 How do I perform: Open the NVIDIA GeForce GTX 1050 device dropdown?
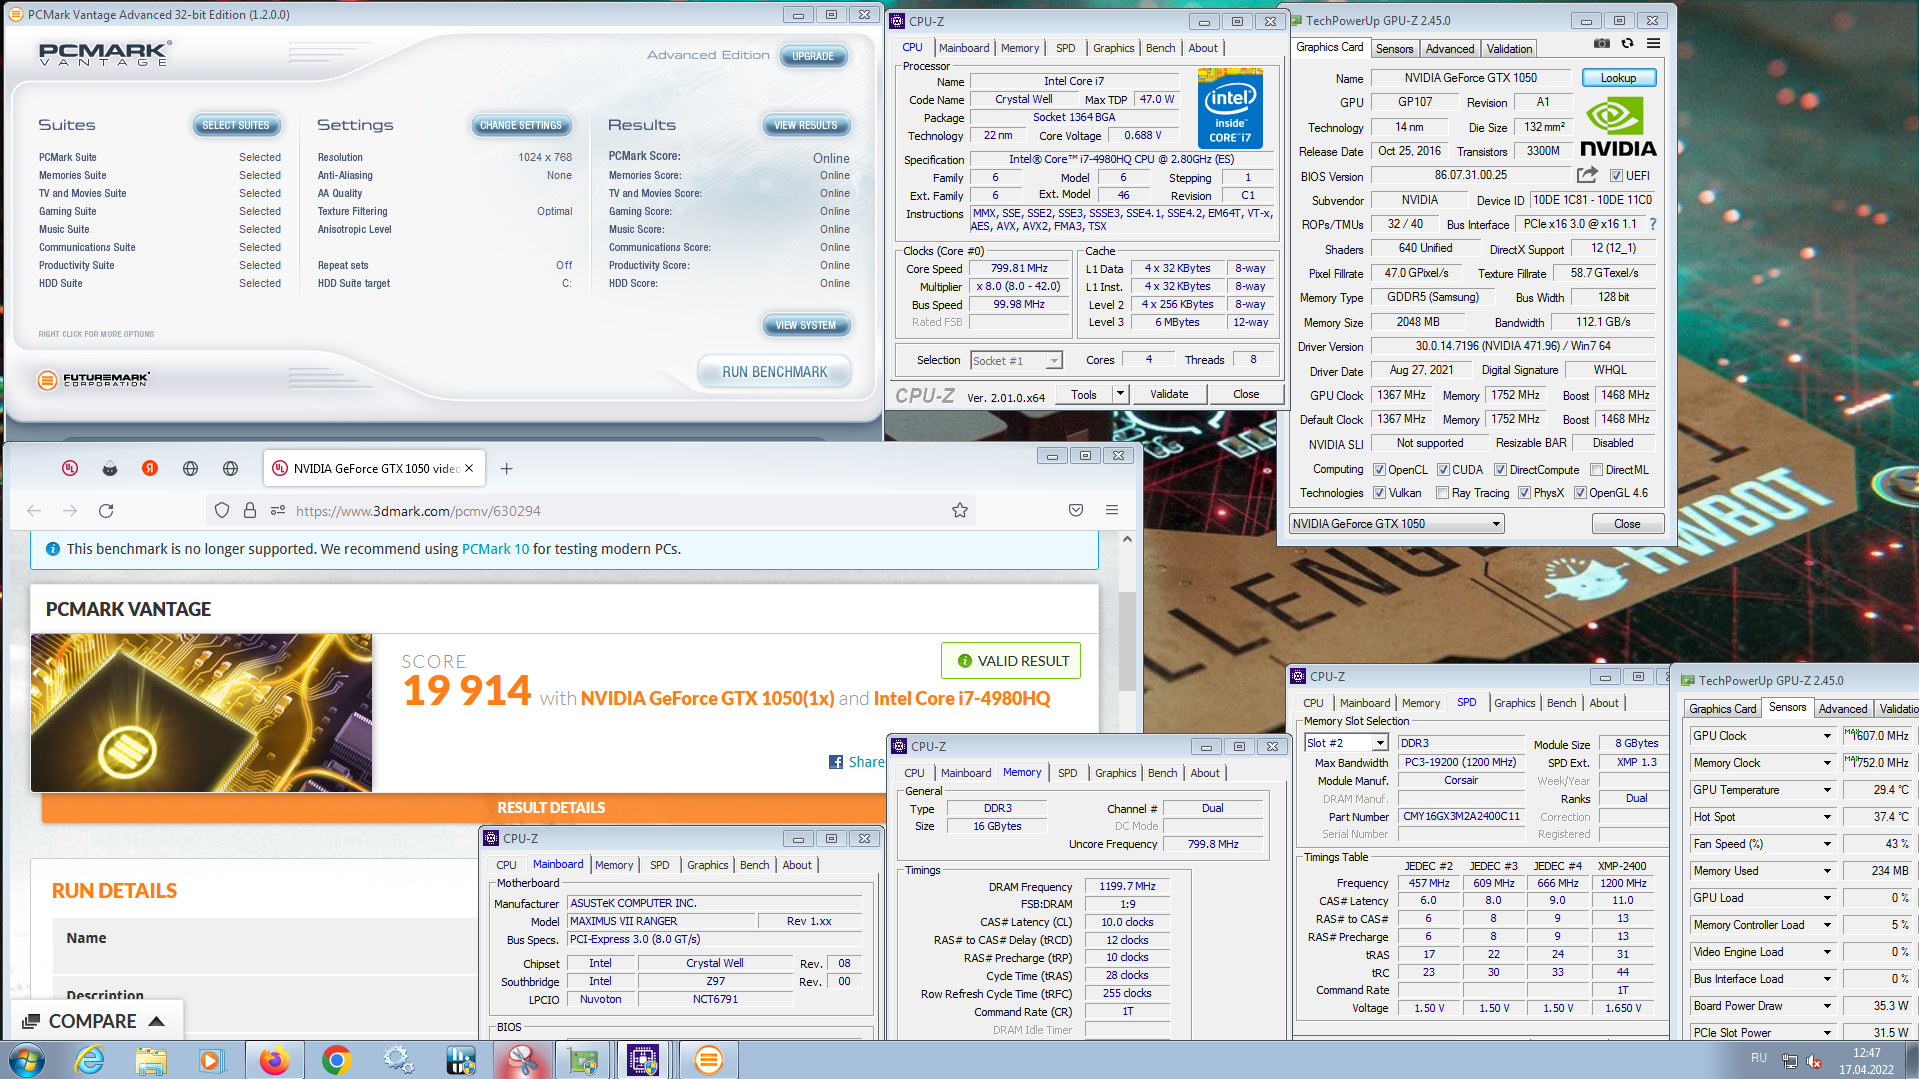pos(1397,524)
